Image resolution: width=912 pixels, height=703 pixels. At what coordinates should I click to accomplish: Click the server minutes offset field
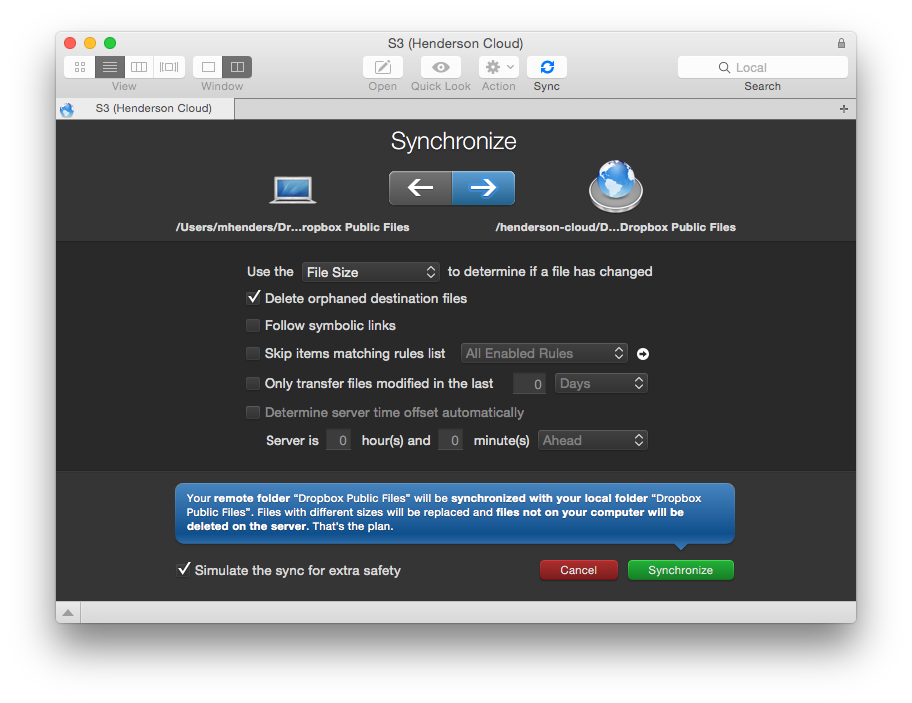coord(451,440)
